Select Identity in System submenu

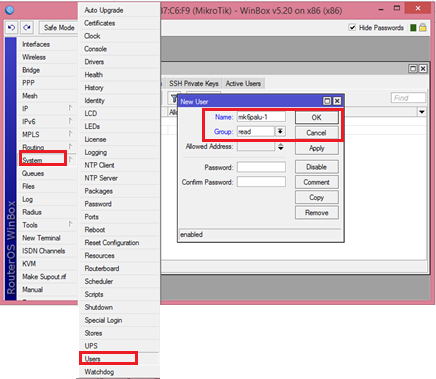tap(118, 100)
